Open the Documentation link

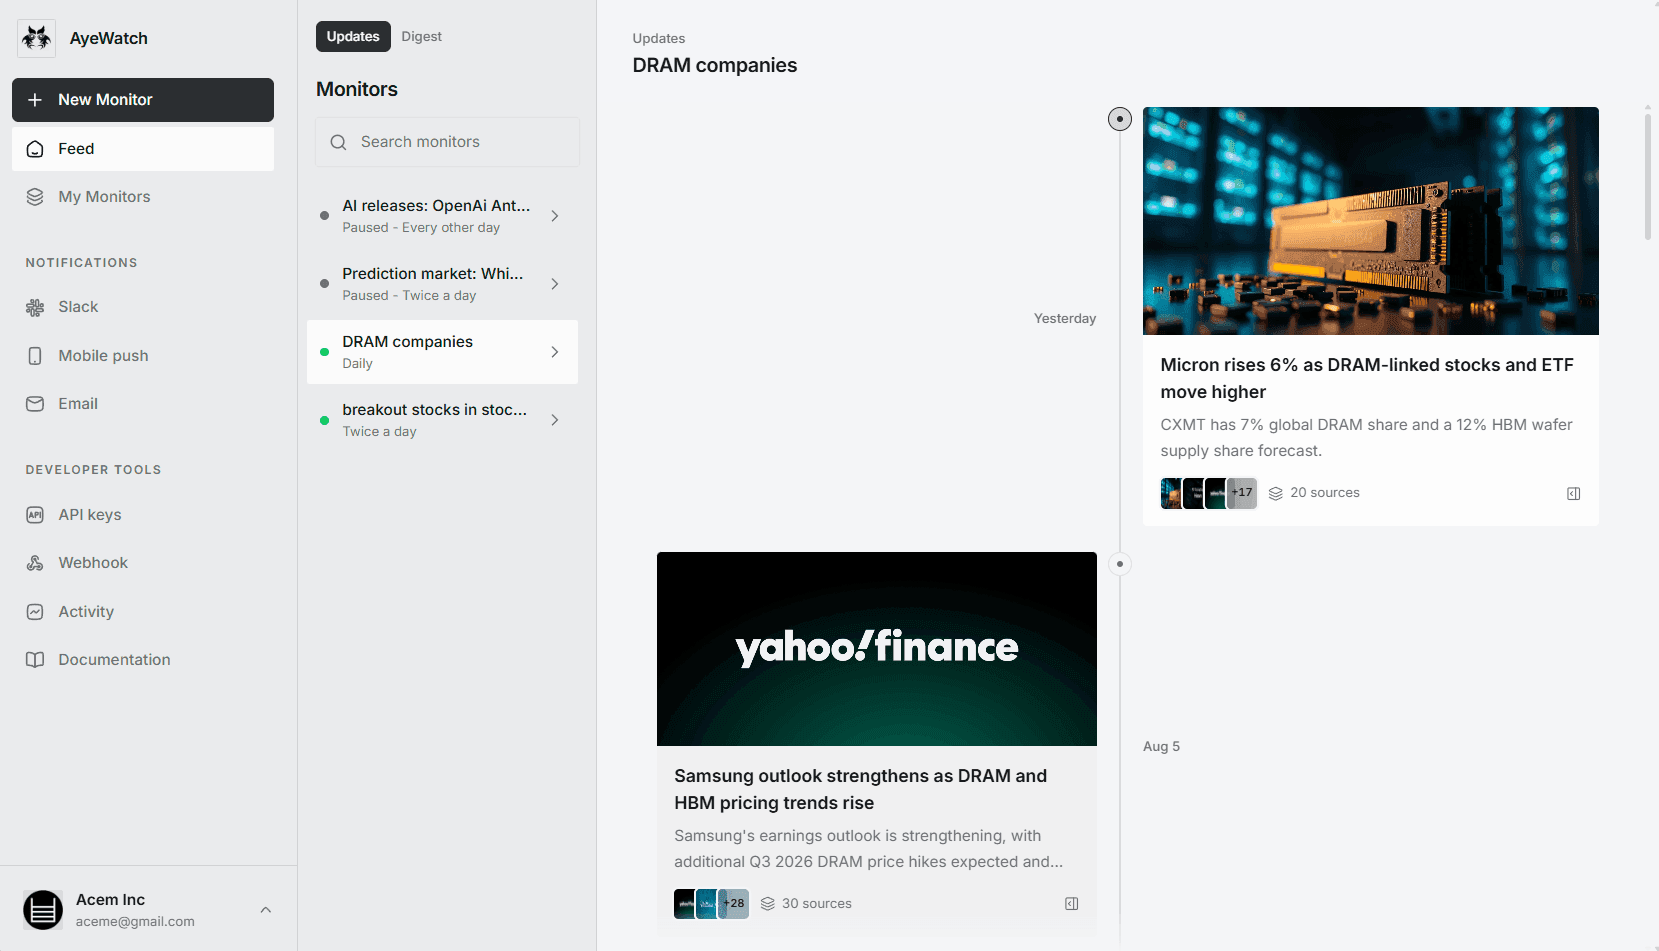click(x=143, y=660)
